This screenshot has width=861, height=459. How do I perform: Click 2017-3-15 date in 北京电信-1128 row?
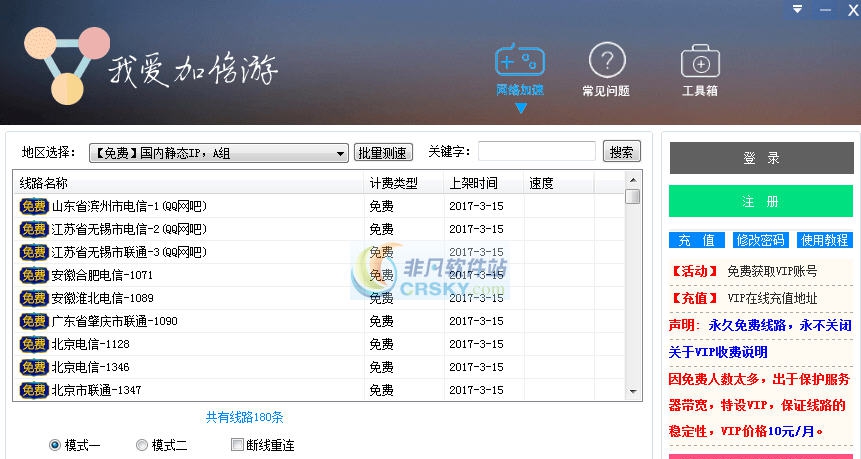(x=476, y=344)
